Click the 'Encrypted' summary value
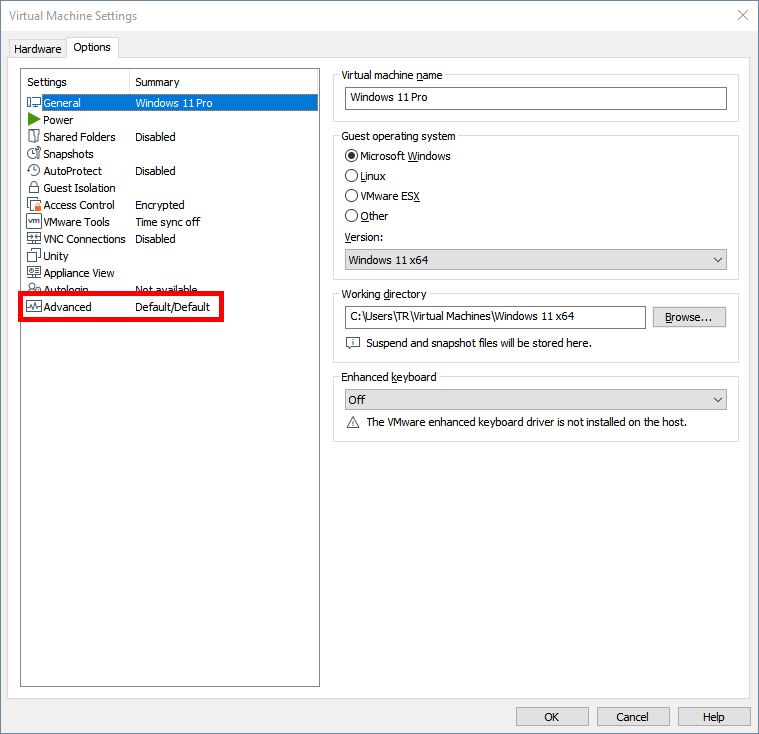759x734 pixels. pyautogui.click(x=160, y=205)
